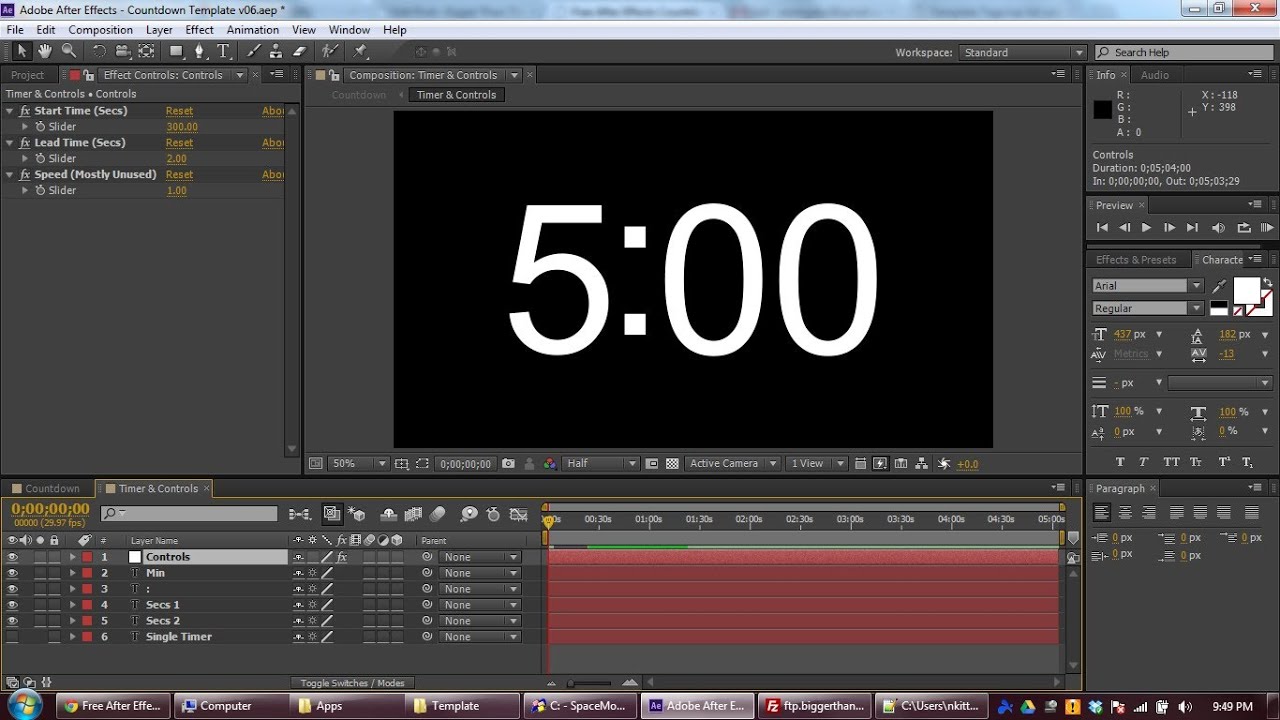1280x720 pixels.
Task: Select the Hand tool
Action: [45, 51]
